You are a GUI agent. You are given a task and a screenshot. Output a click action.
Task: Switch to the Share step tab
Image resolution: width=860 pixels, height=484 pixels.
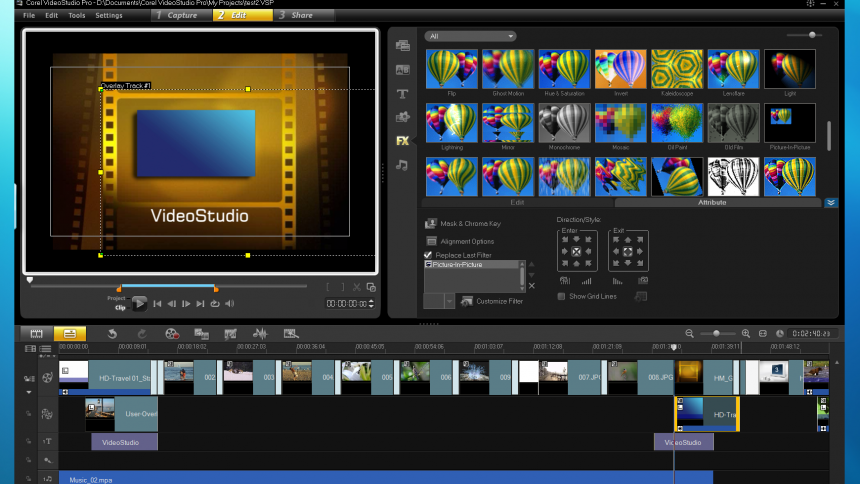pyautogui.click(x=302, y=15)
